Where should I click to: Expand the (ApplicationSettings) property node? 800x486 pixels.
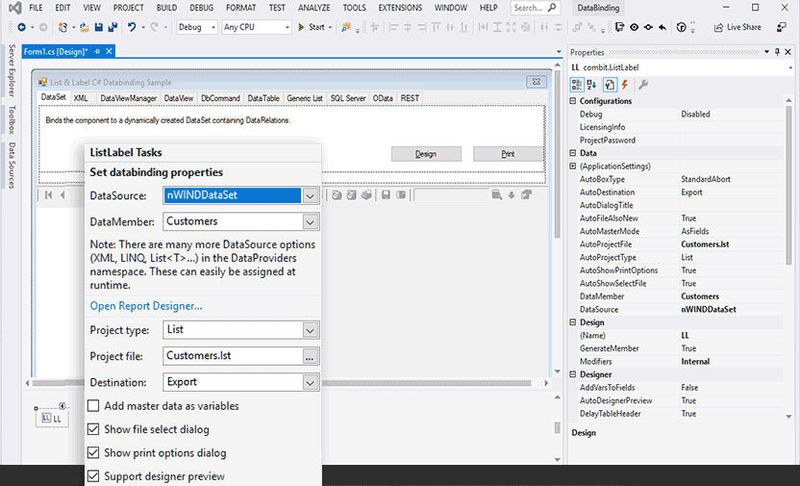[x=572, y=166]
